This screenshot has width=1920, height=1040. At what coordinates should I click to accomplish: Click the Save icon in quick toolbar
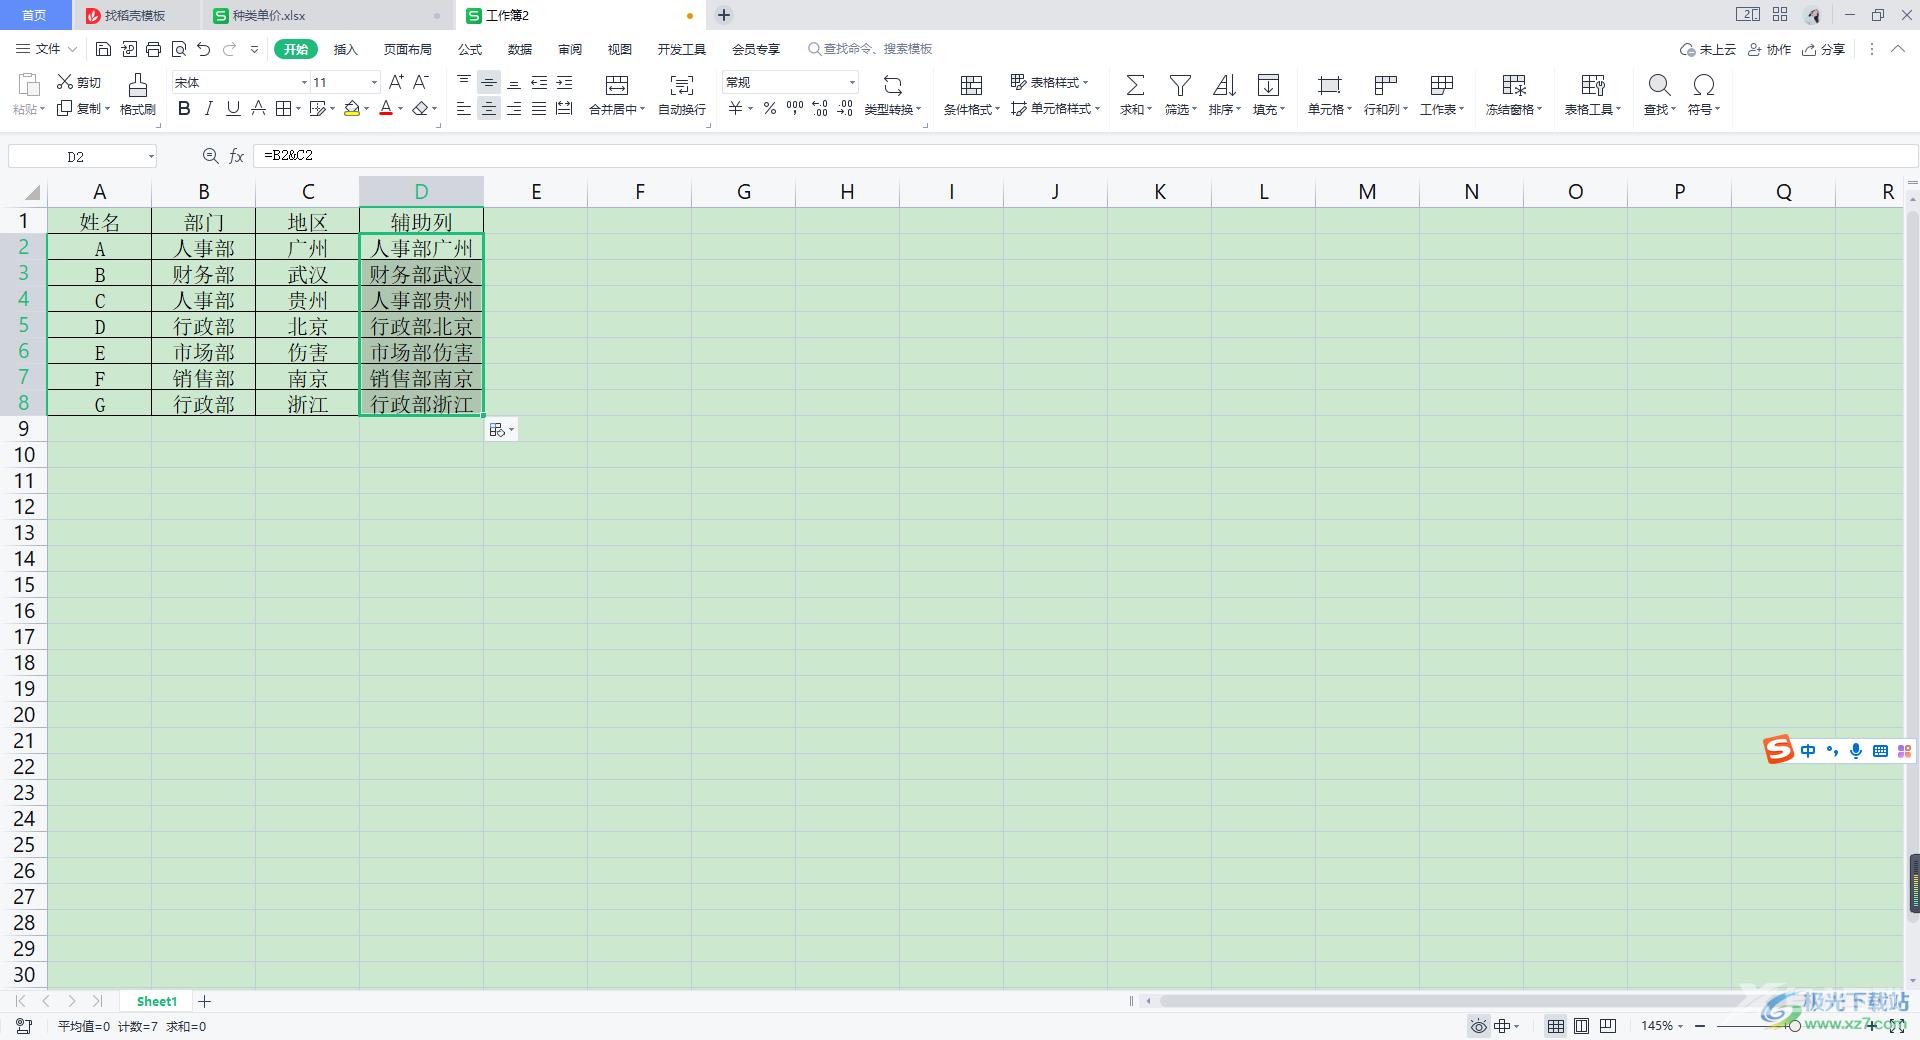click(x=103, y=49)
